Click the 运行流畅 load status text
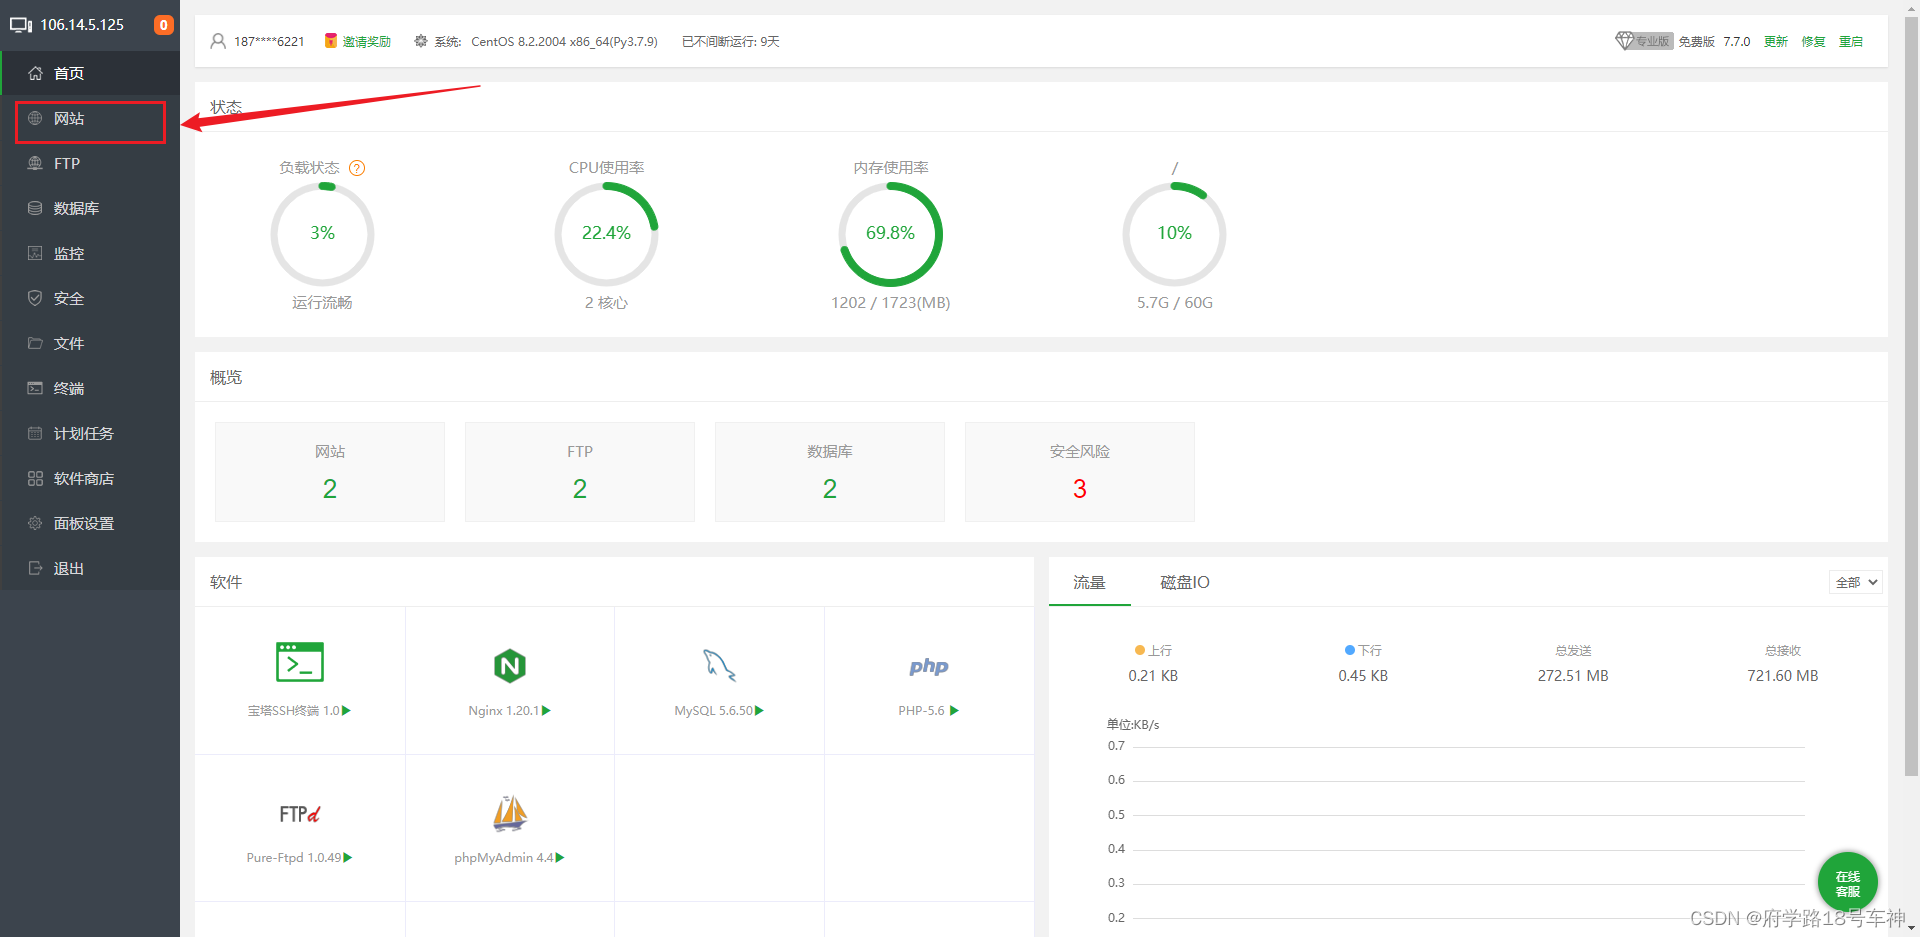Screen dimensions: 1920x937 [x=322, y=302]
